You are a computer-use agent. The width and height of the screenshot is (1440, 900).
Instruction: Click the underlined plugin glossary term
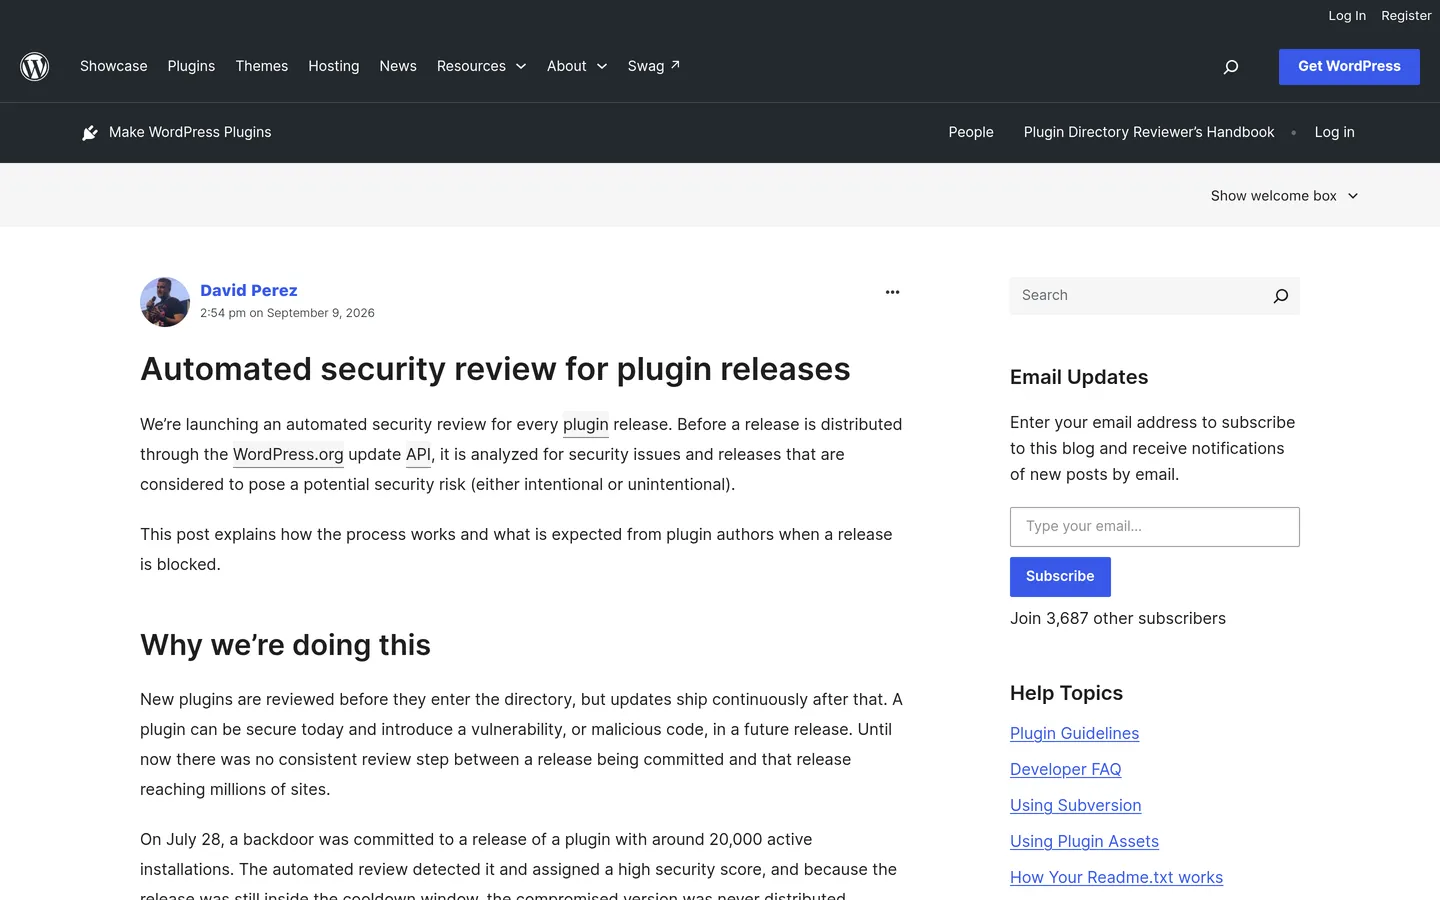[x=586, y=424]
